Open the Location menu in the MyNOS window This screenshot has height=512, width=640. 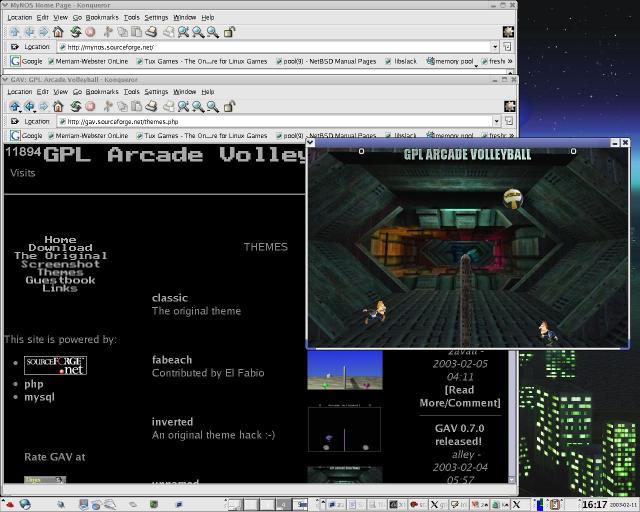[20, 18]
